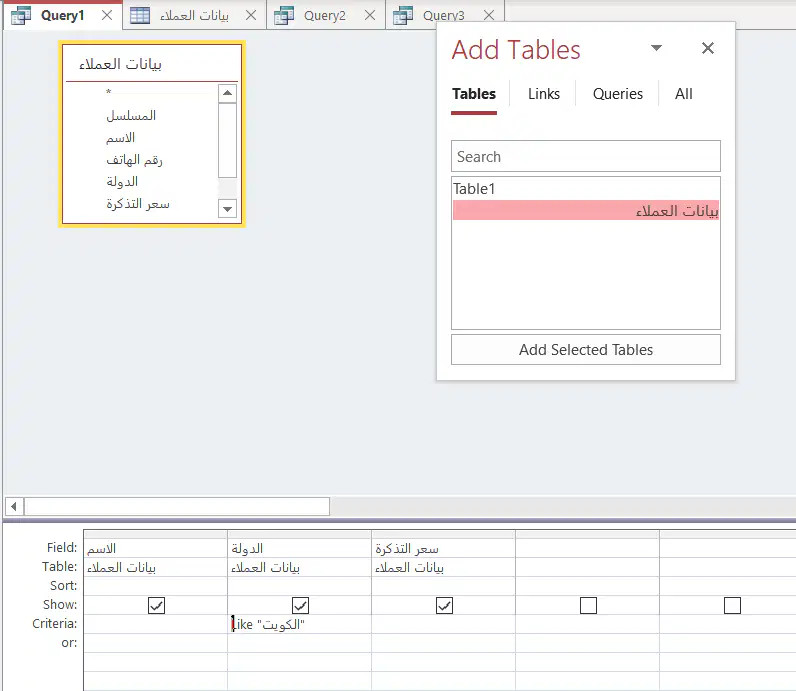
Task: Click the Sort cell for الاسم column
Action: coord(155,586)
